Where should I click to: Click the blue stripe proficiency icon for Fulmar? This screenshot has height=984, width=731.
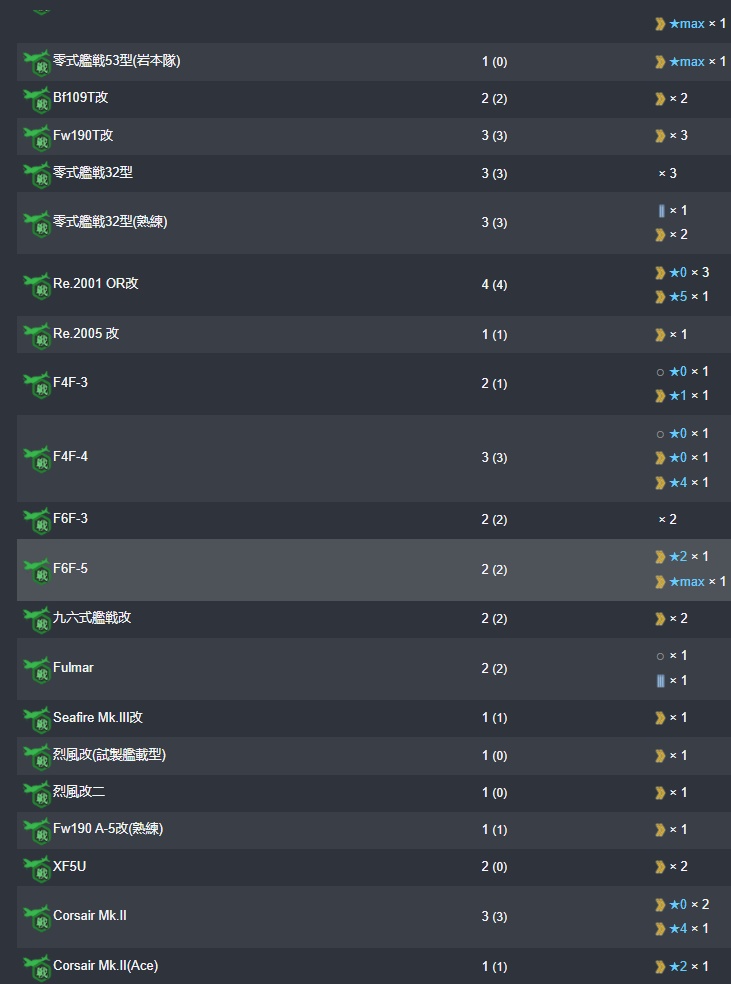[660, 680]
